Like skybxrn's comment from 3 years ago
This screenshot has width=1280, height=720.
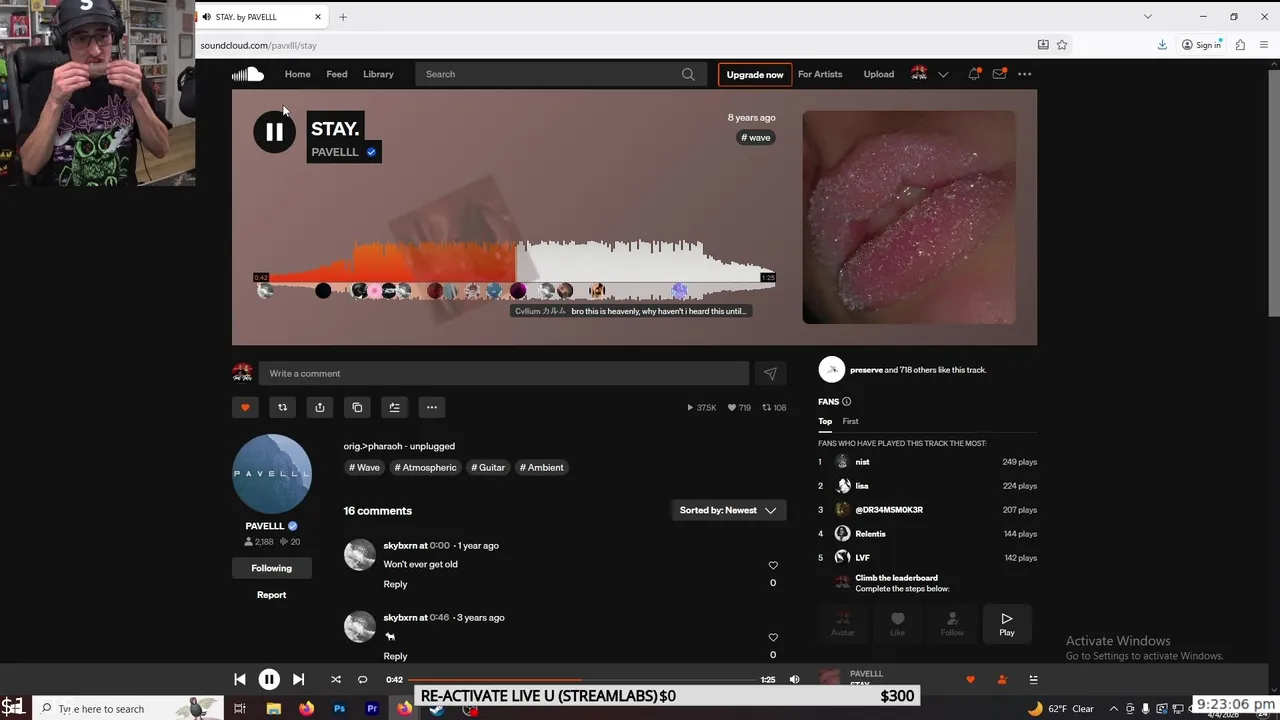tap(773, 637)
